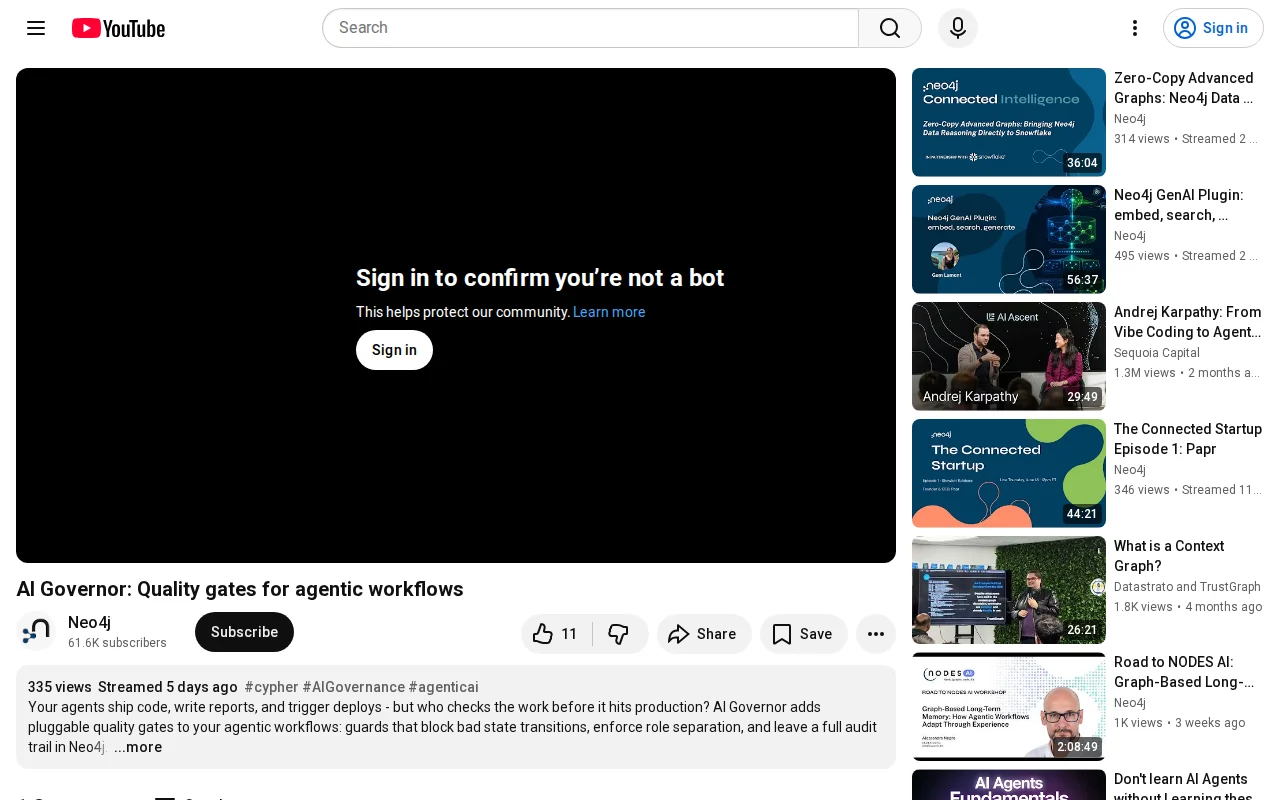
Task: Click '335 views' text in description
Action: tap(60, 687)
